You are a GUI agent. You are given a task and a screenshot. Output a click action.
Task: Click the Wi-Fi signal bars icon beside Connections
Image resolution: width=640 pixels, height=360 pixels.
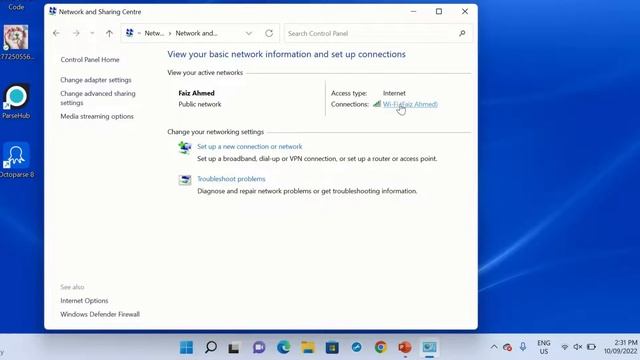pyautogui.click(x=377, y=104)
